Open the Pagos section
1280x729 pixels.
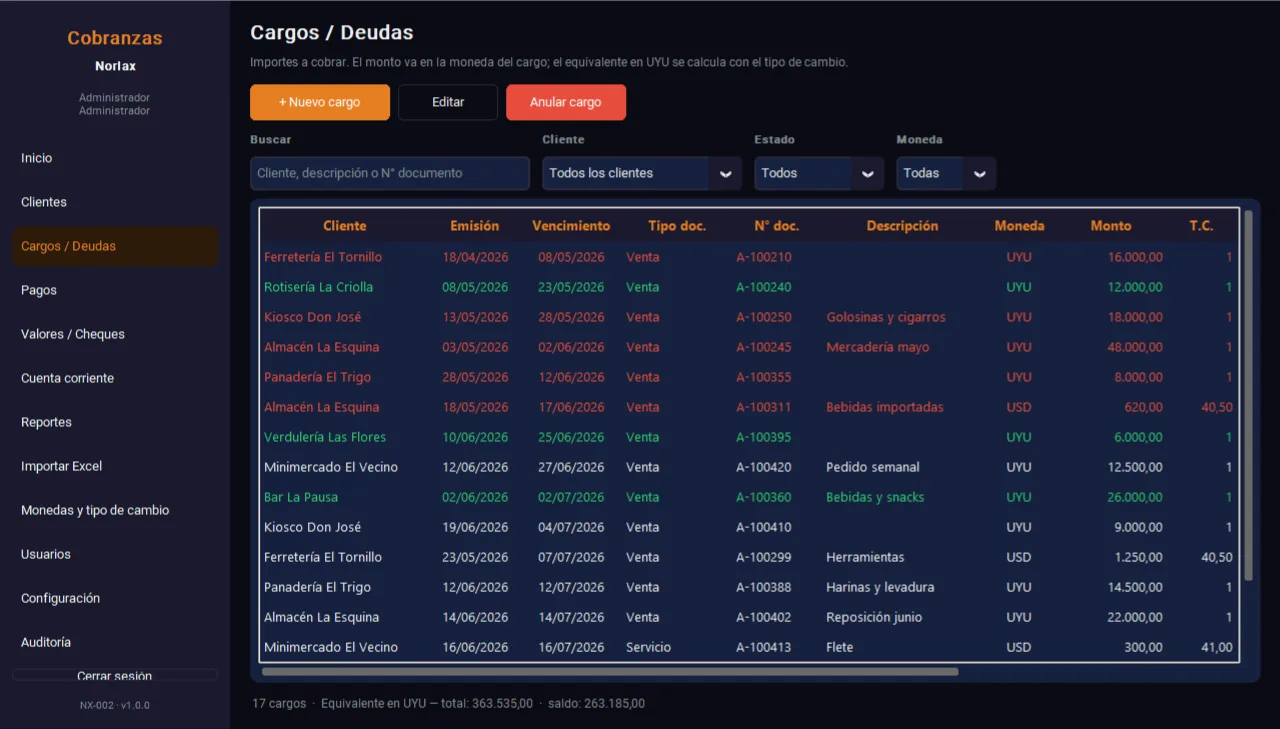(x=115, y=290)
